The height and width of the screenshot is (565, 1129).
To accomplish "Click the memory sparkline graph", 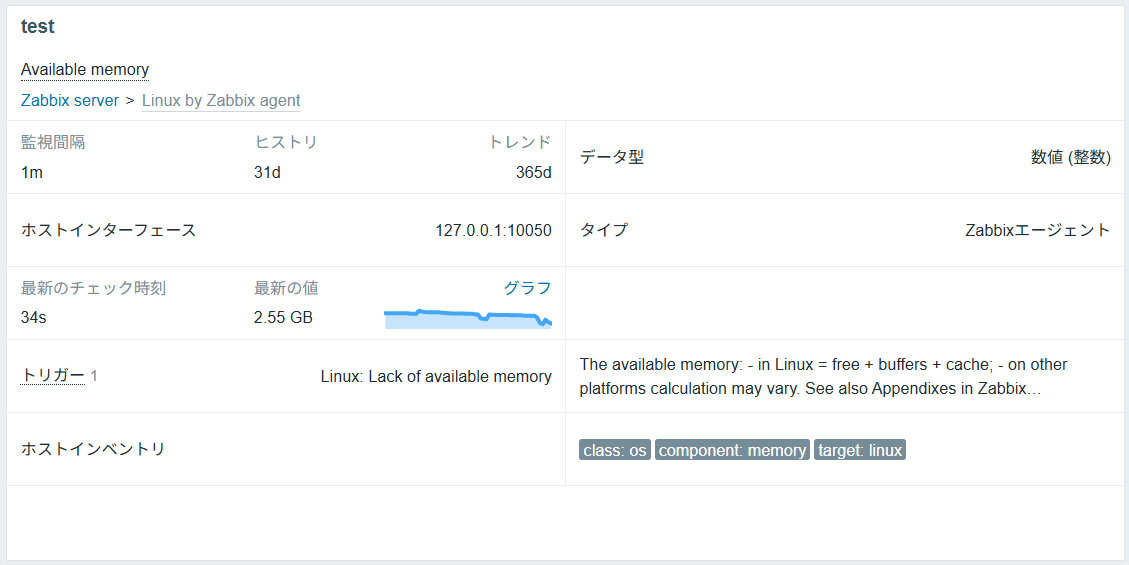I will click(468, 318).
